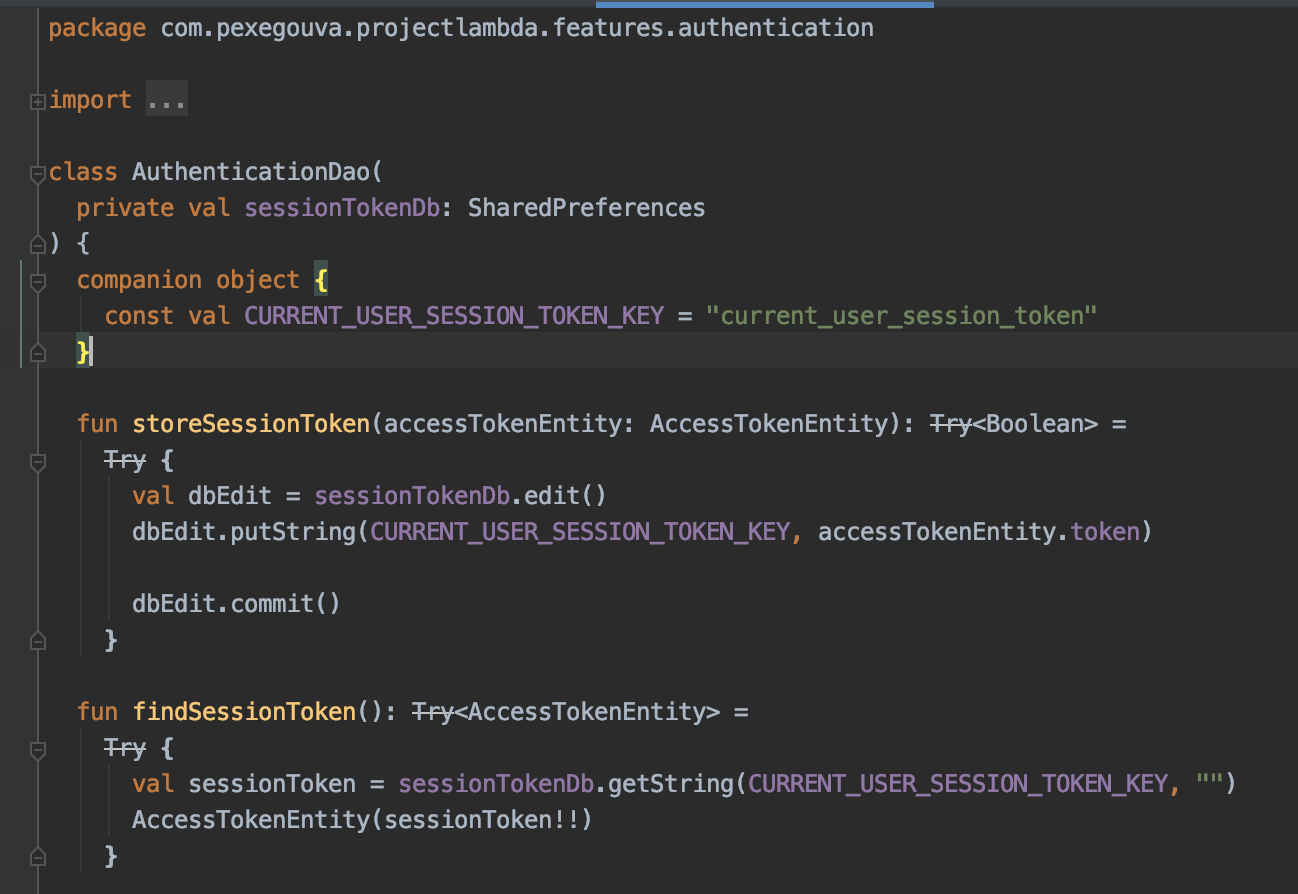Click the edit() call on sessionTokenDb

click(x=566, y=496)
